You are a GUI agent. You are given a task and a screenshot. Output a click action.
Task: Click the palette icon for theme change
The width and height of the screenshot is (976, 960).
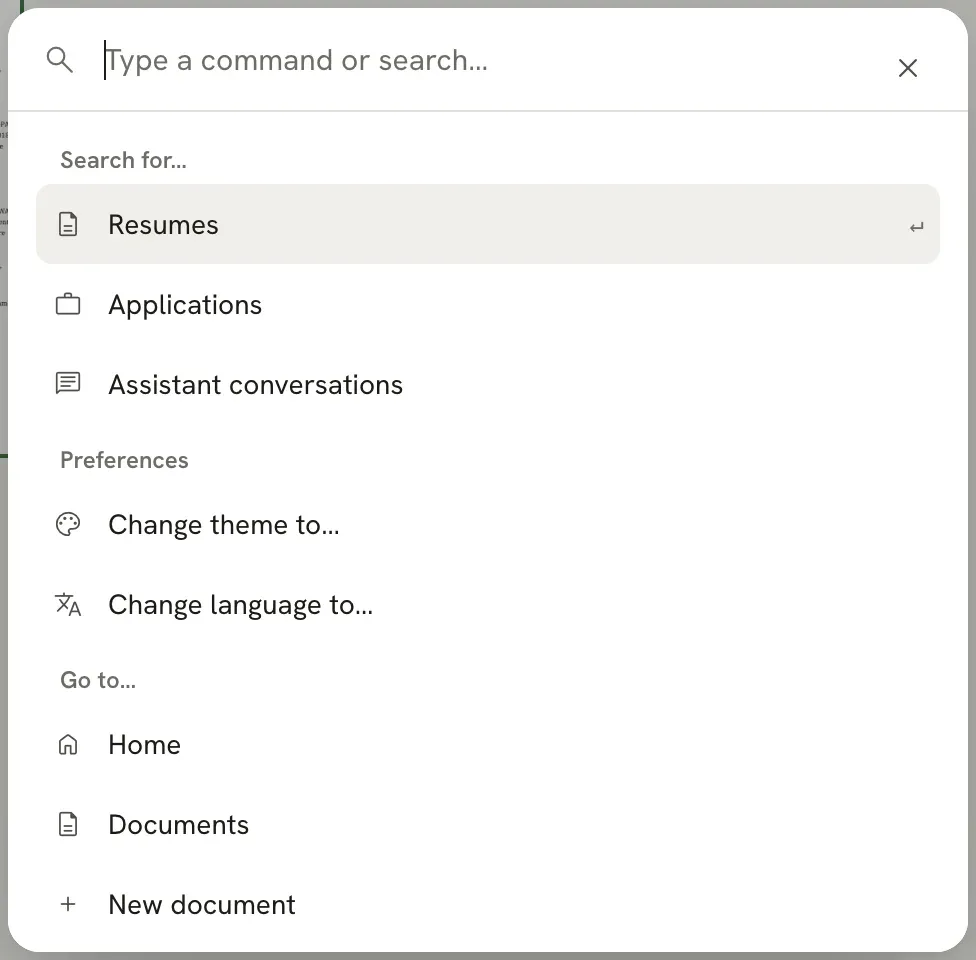68,524
